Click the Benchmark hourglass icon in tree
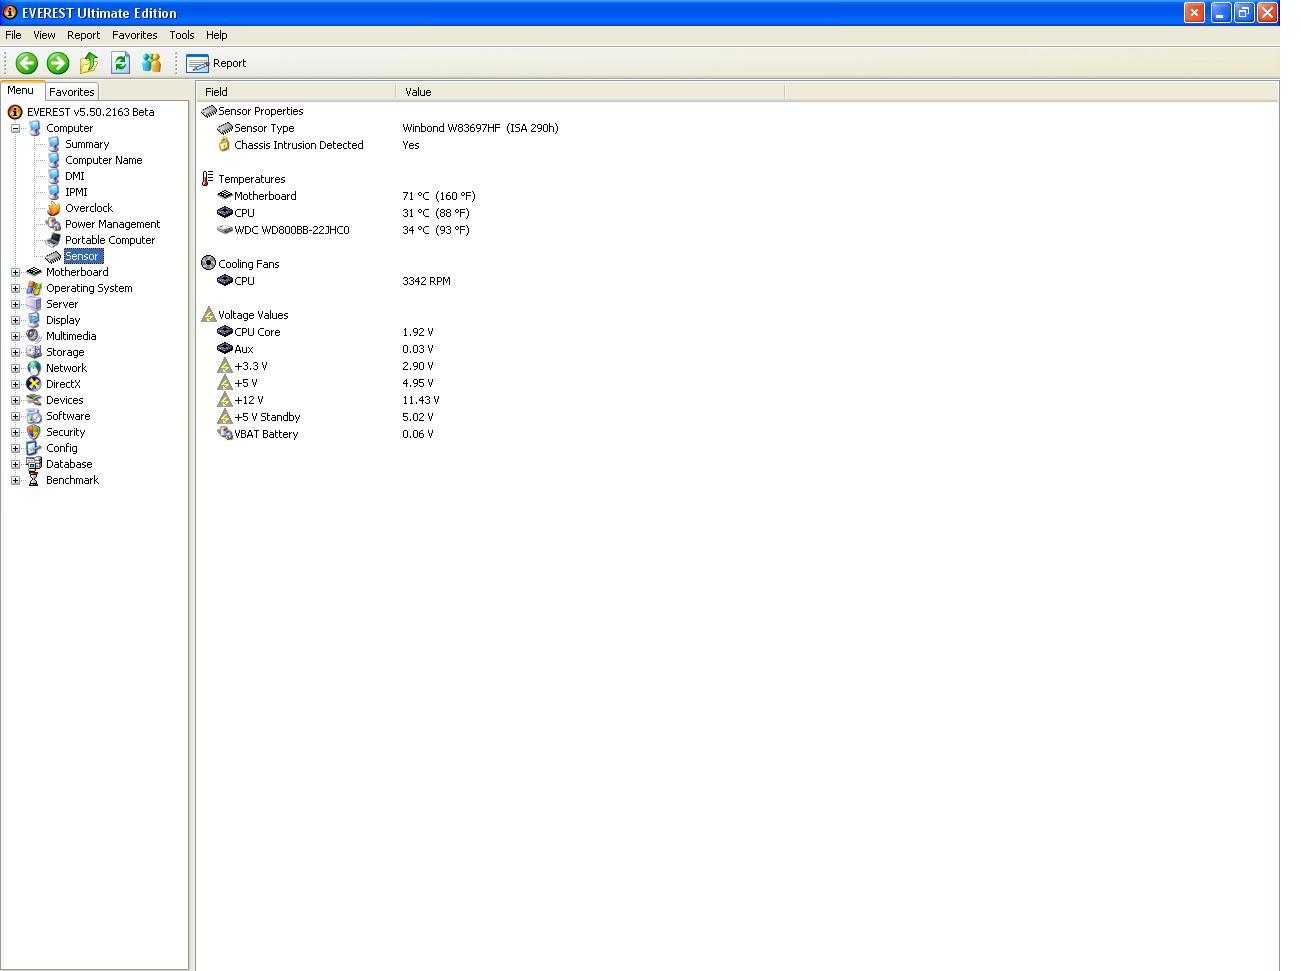 35,480
